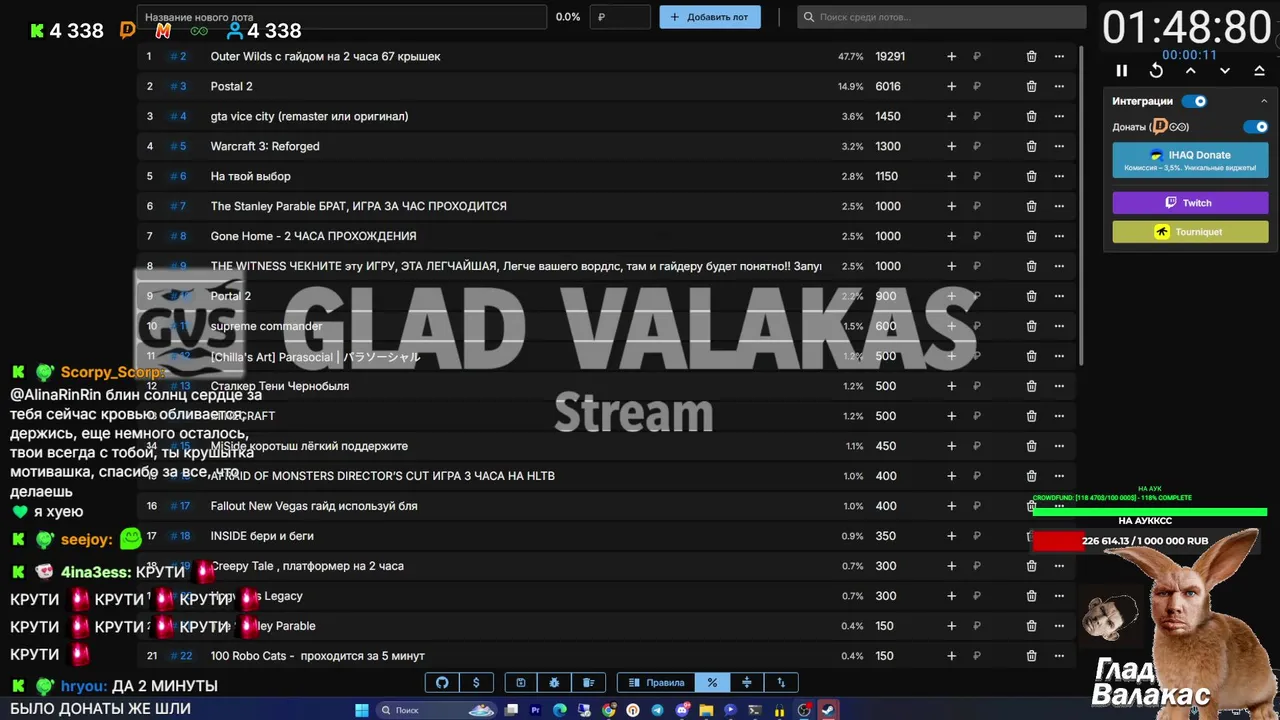Screen dimensions: 1280x720
Task: Click the 19291 amount of Outer Wilds
Action: 890,57
